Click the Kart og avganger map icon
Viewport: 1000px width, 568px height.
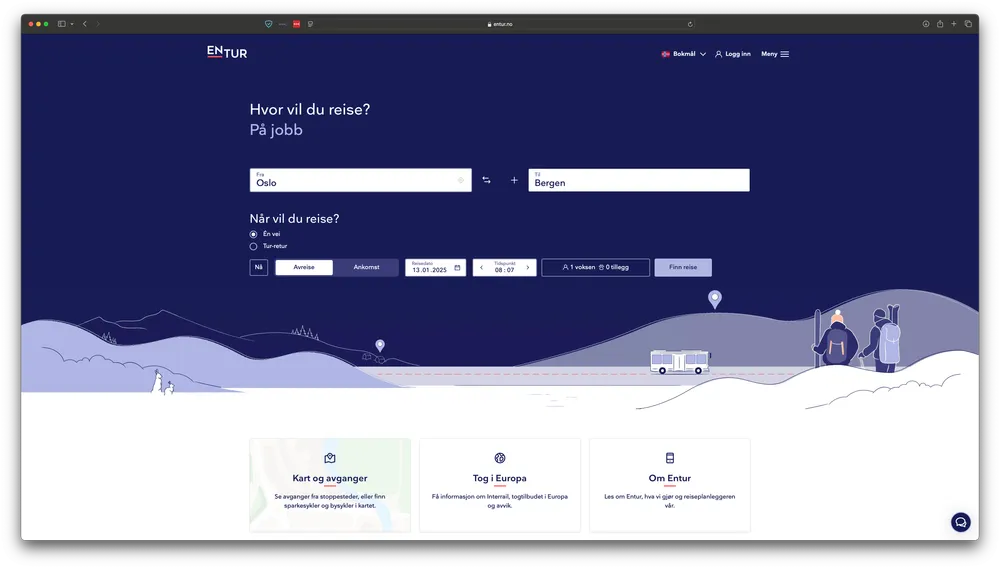(330, 458)
